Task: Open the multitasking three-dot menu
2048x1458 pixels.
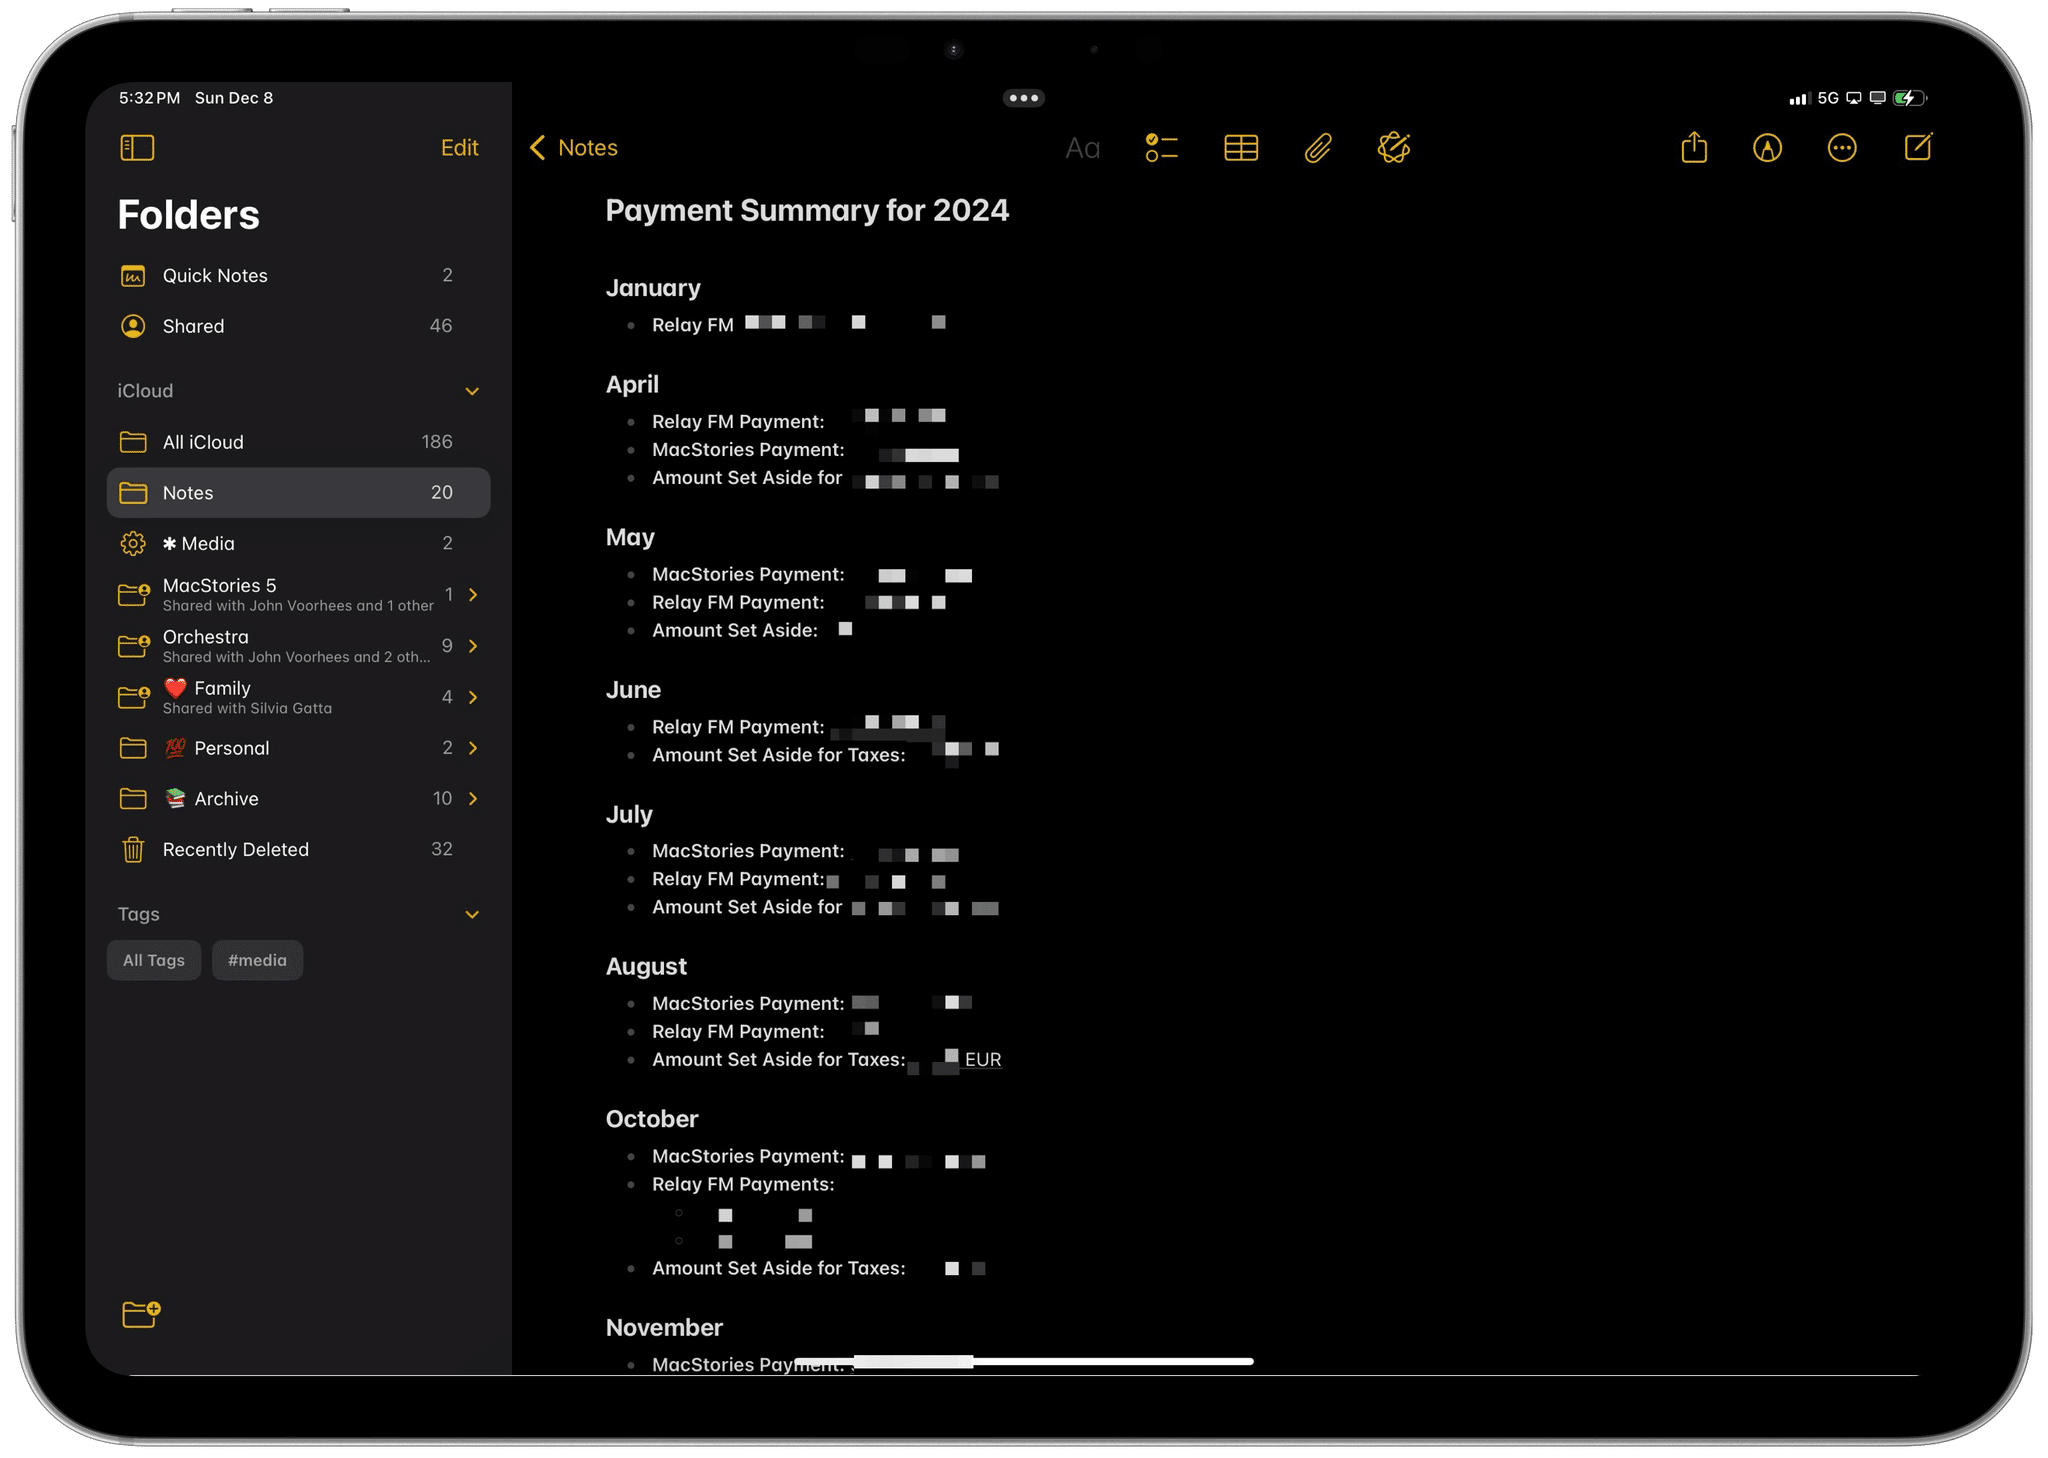Action: tap(1023, 98)
